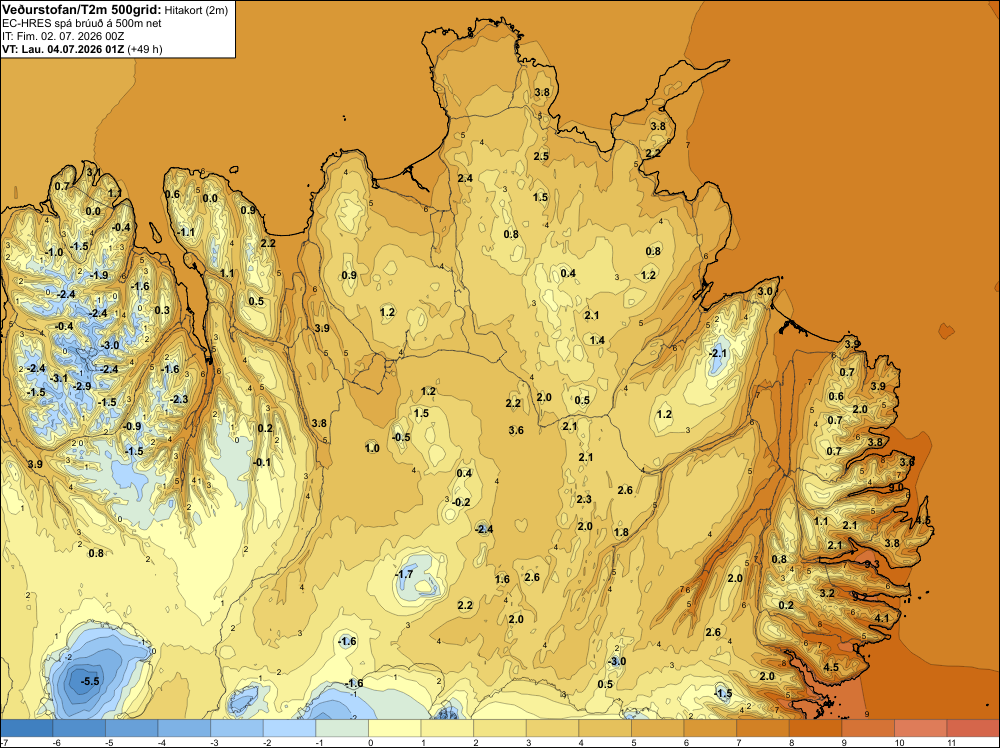Click the '-1.0' temperature reading
Image resolution: width=1000 pixels, height=748 pixels.
(54, 252)
